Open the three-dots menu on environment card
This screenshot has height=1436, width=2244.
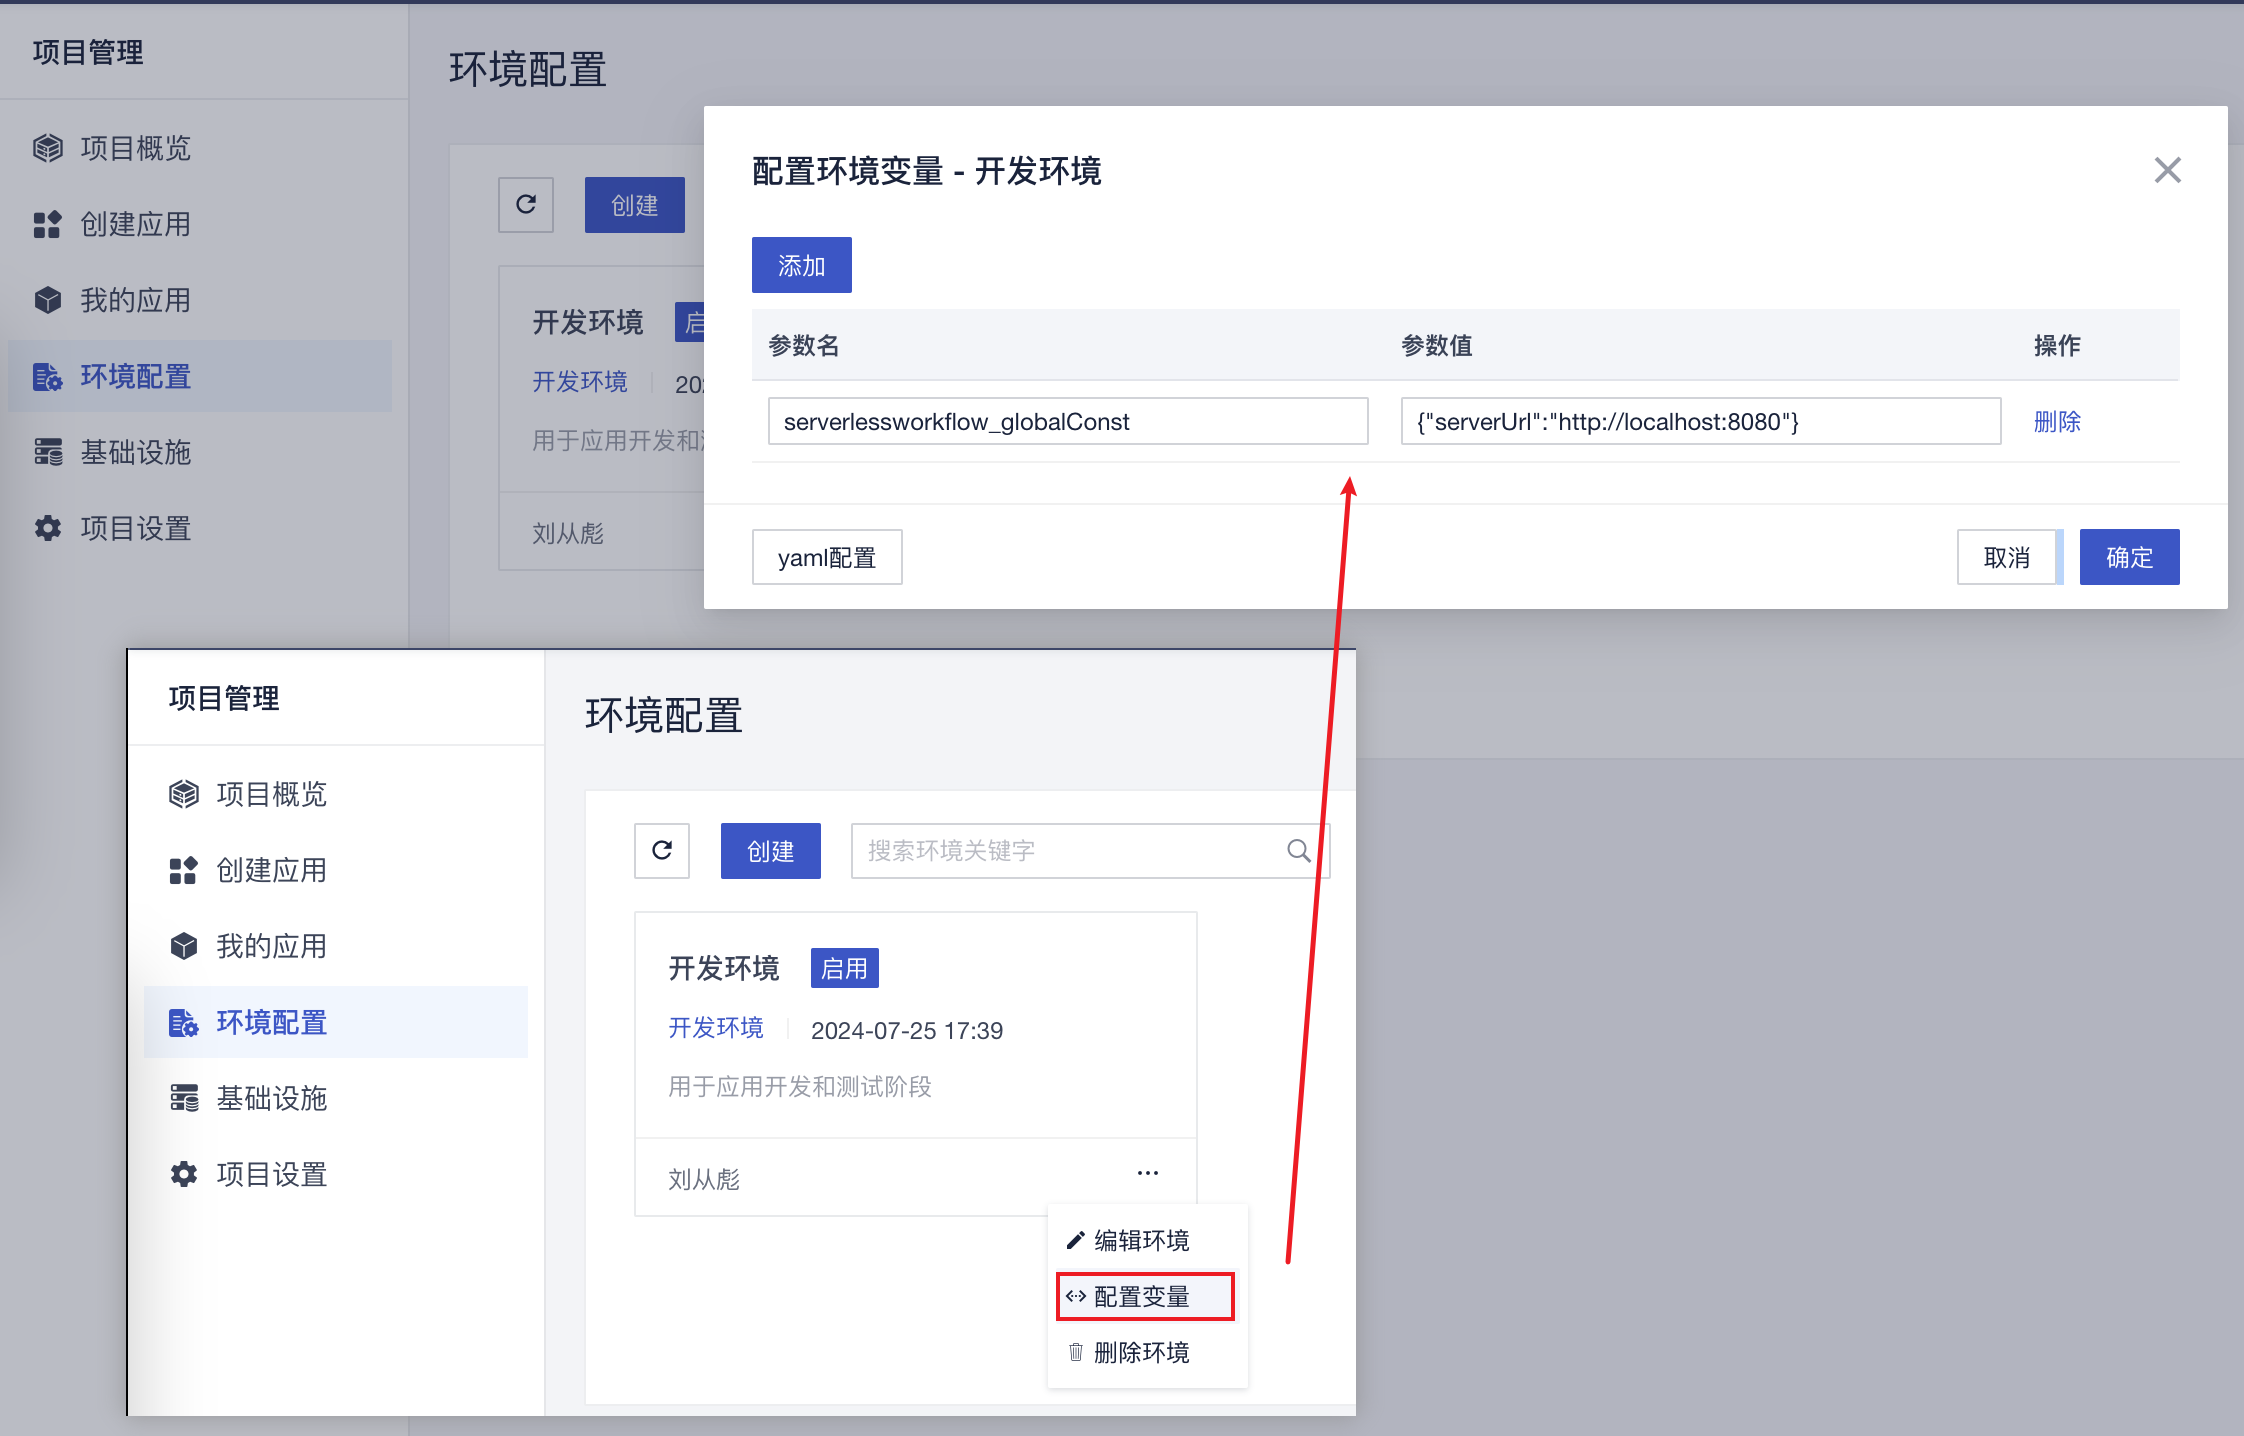pyautogui.click(x=1147, y=1173)
